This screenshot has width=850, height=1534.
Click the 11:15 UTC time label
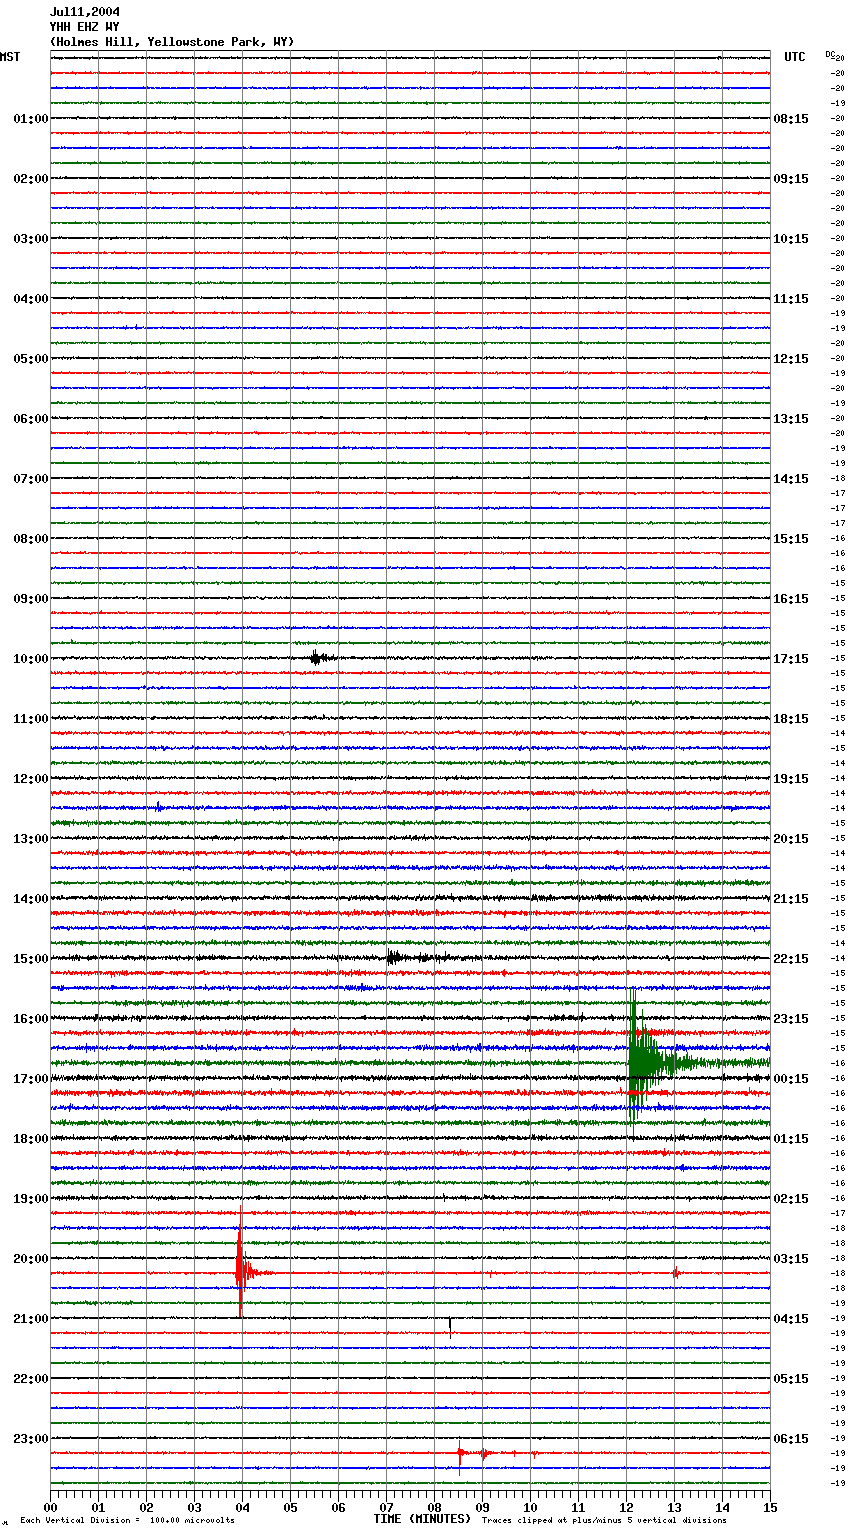(791, 299)
